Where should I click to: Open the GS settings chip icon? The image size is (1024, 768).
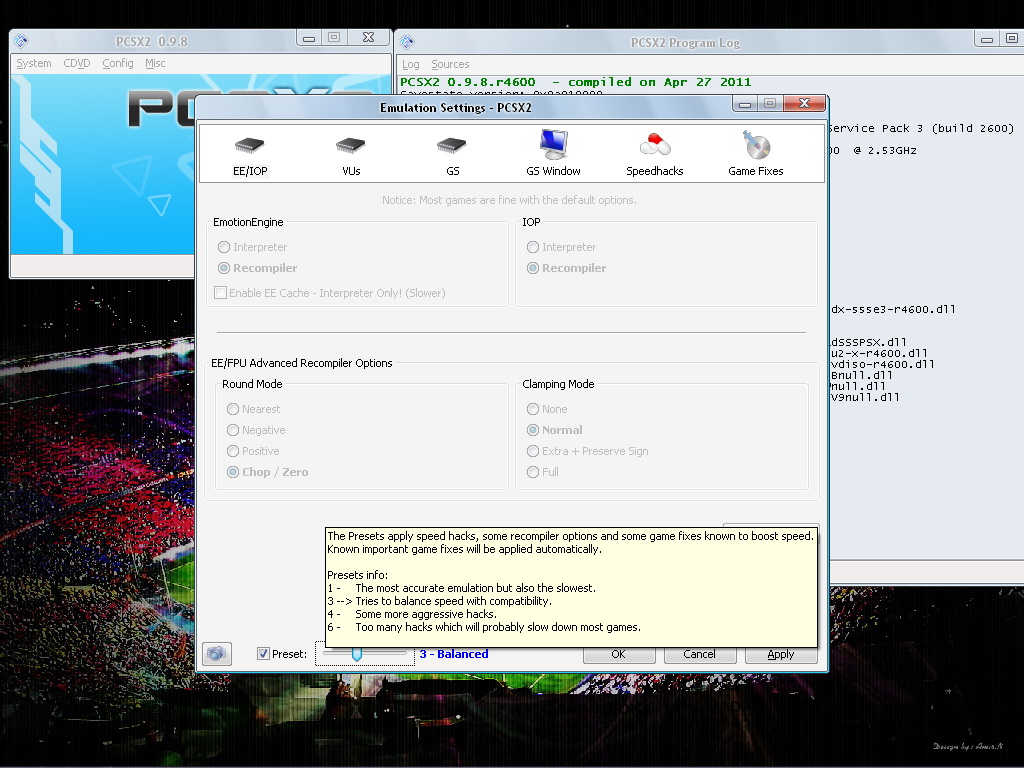tap(452, 145)
